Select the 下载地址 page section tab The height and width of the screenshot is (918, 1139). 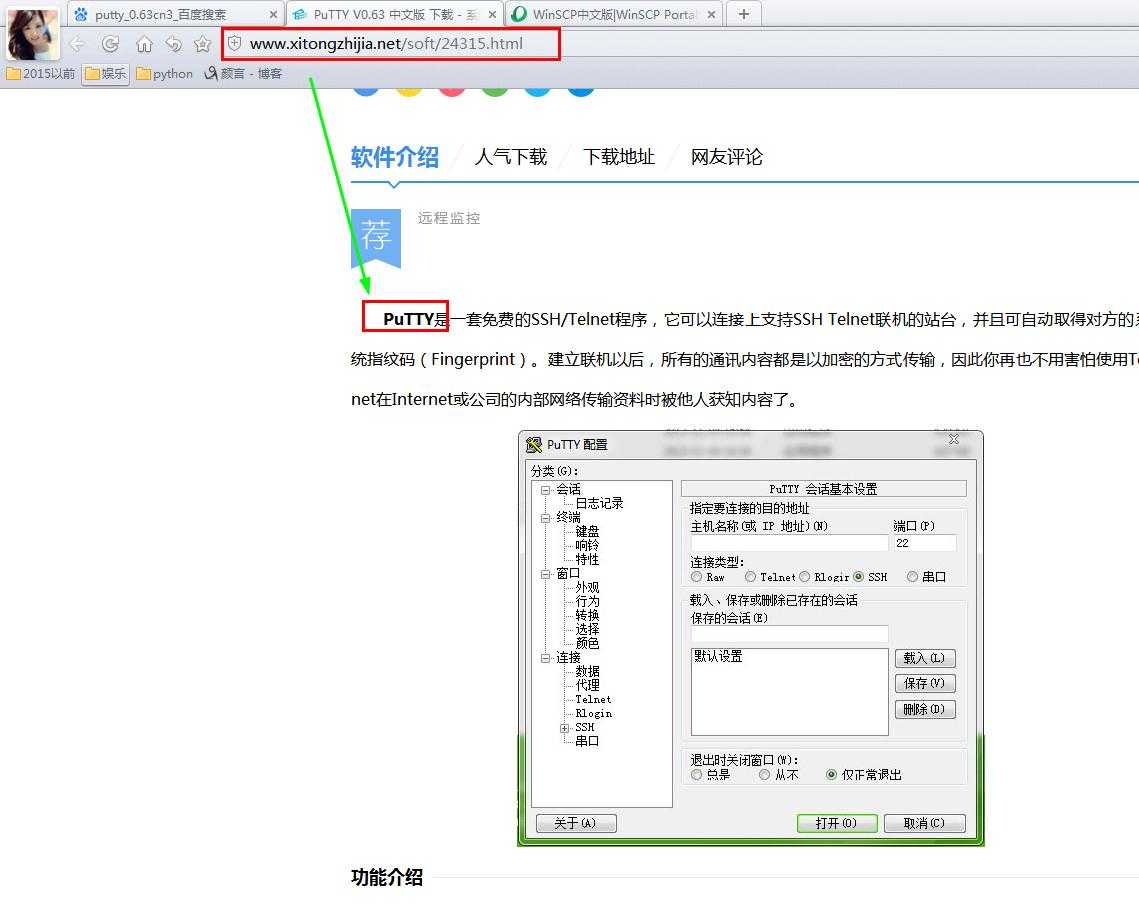click(619, 157)
